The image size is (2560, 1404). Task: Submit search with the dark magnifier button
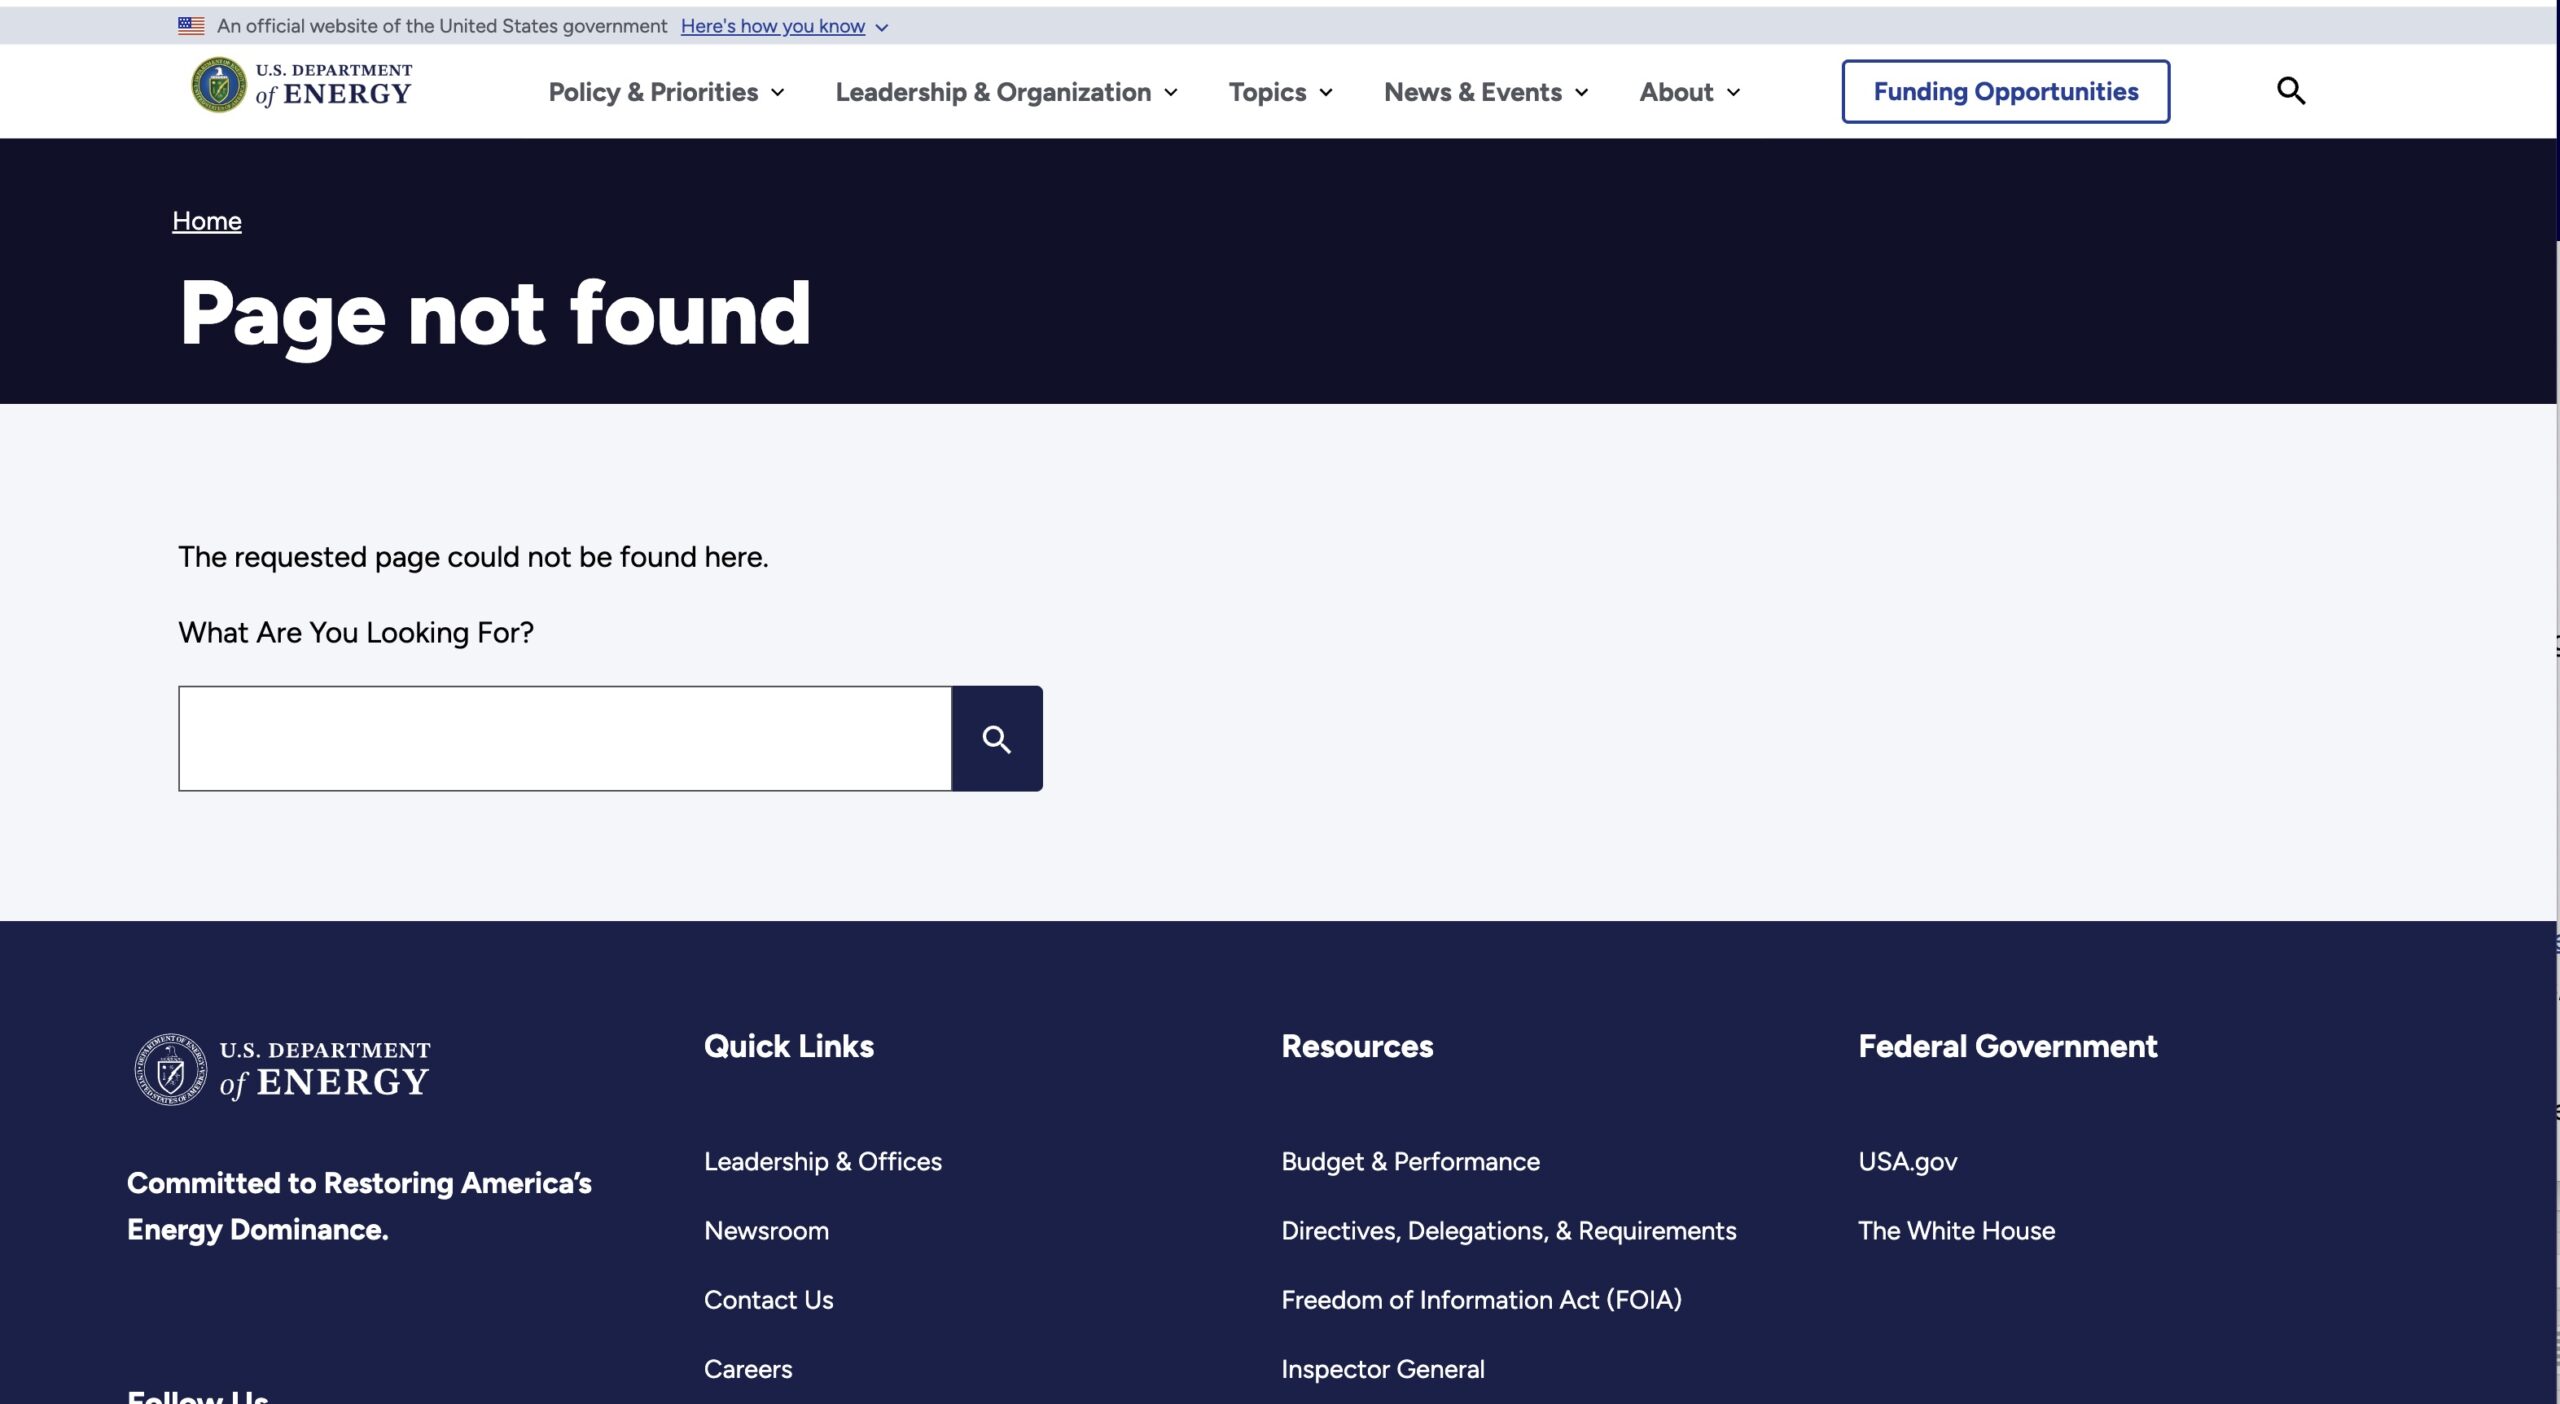pyautogui.click(x=997, y=739)
